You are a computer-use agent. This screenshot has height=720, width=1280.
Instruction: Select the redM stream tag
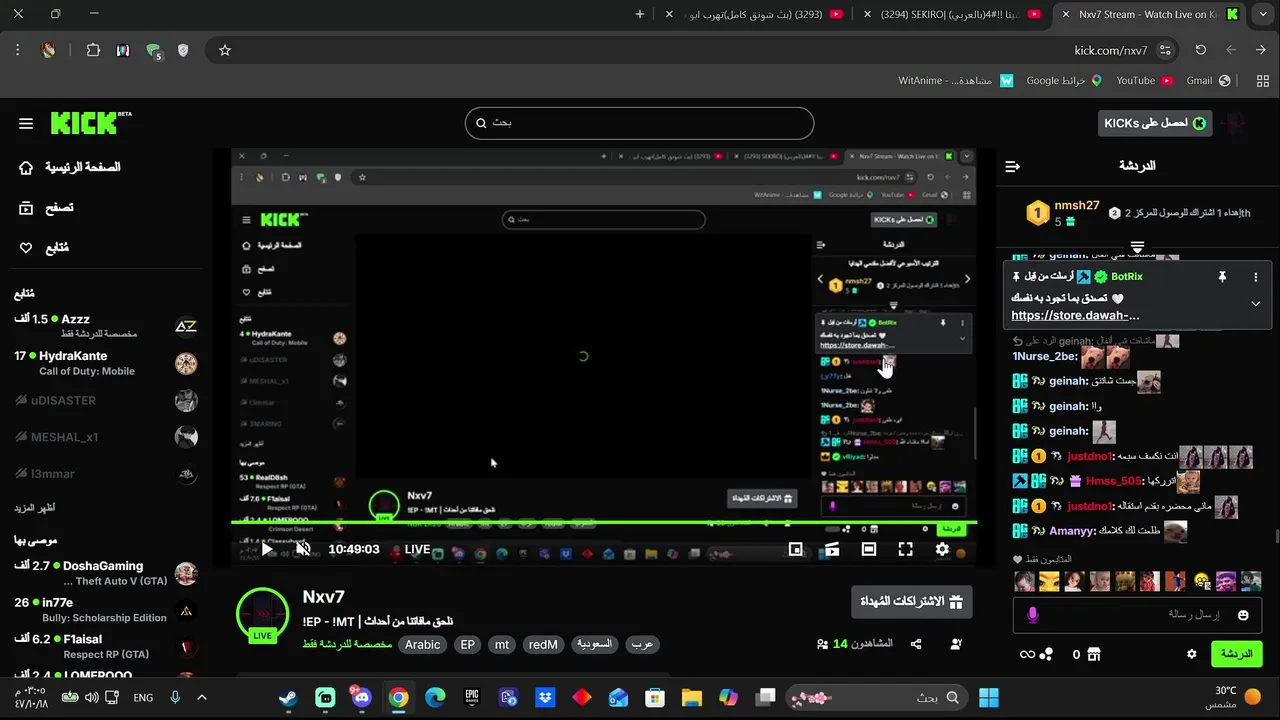click(543, 645)
